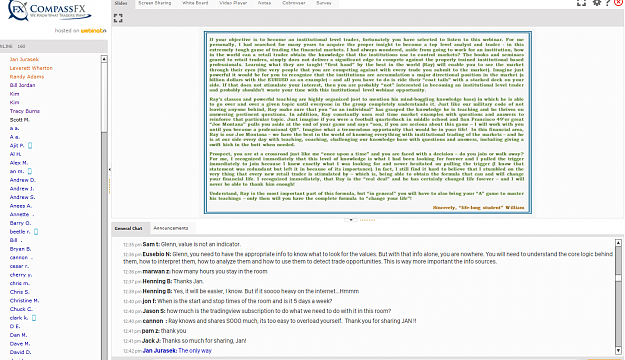Viewport: 625px width, 360px height.
Task: Select attendee David D.
Action: click(x=20, y=352)
